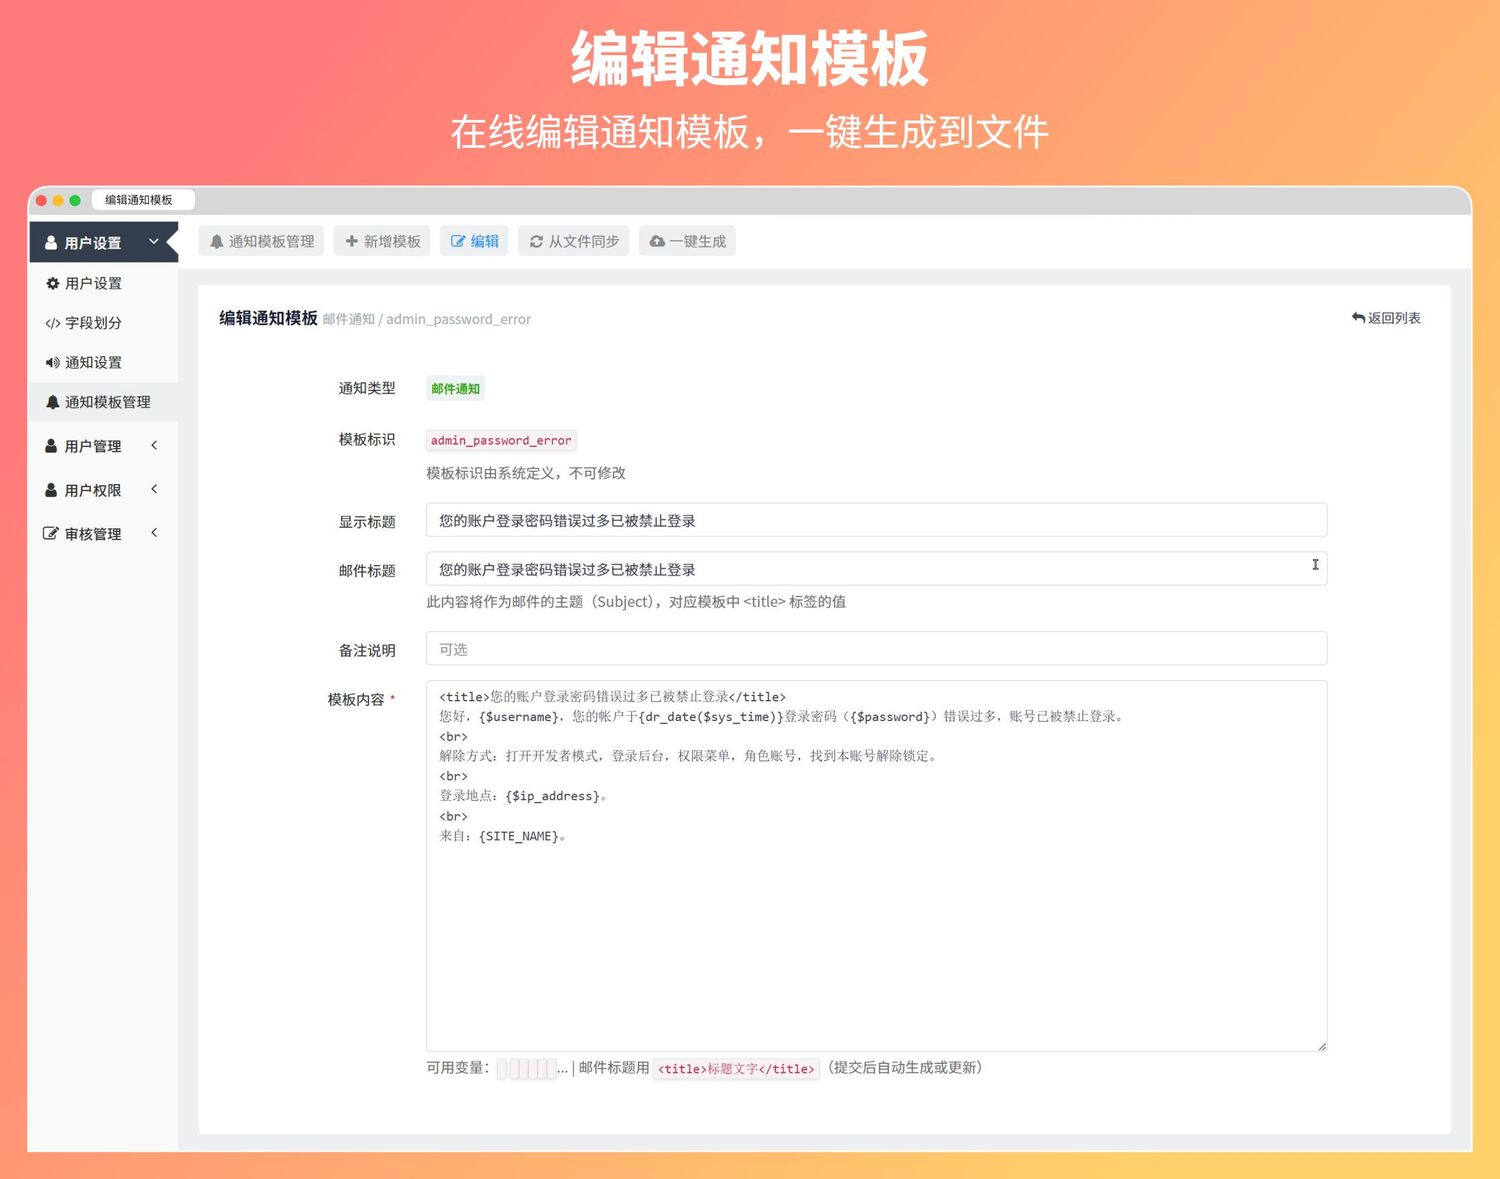
Task: Click the code brackets icon beside 字段划分
Action: coord(53,323)
